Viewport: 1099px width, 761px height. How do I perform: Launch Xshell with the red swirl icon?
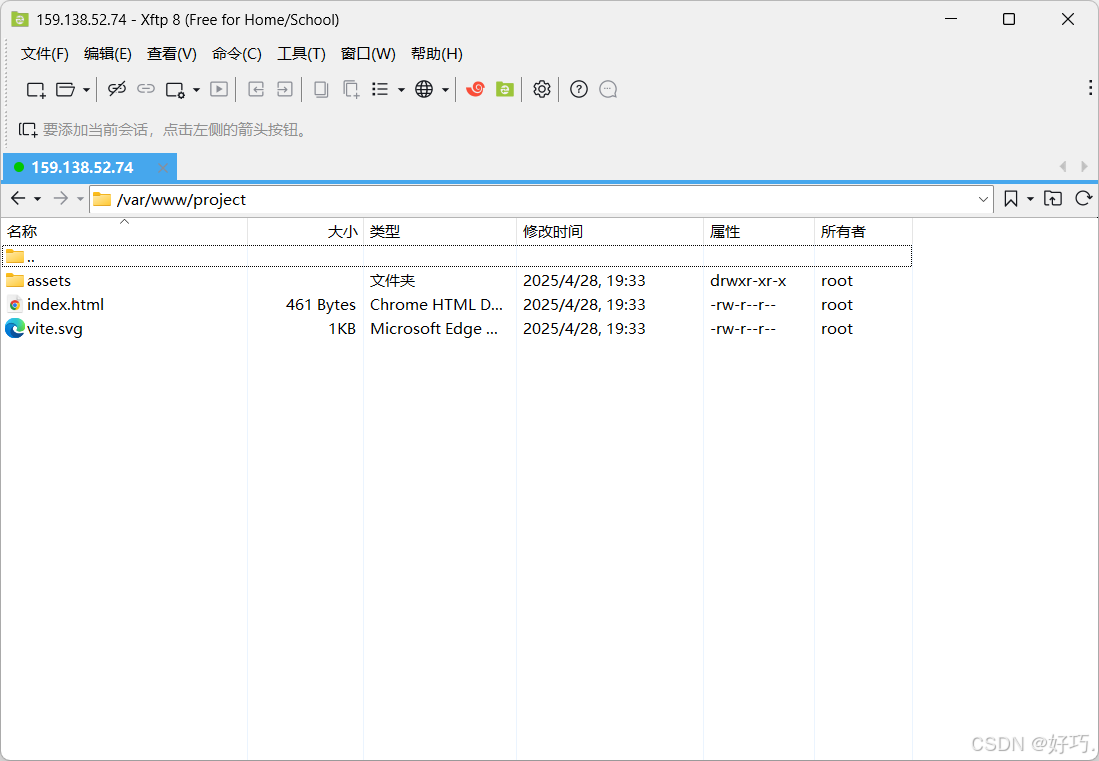click(x=475, y=89)
